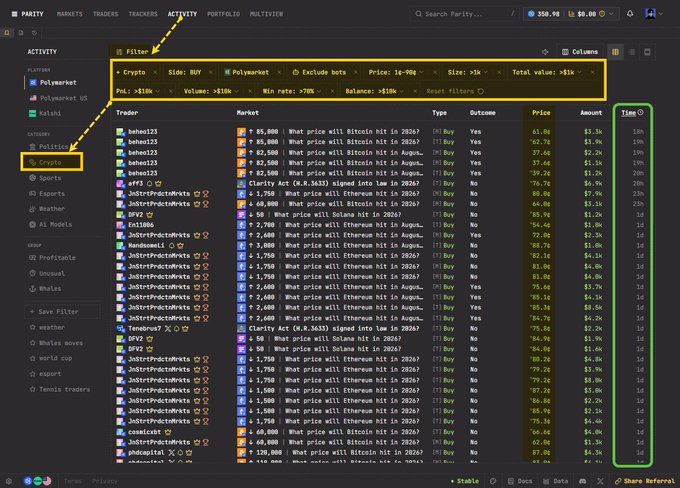Image resolution: width=680 pixels, height=488 pixels.
Task: Click the document icon below the top nav
Action: (x=20, y=33)
